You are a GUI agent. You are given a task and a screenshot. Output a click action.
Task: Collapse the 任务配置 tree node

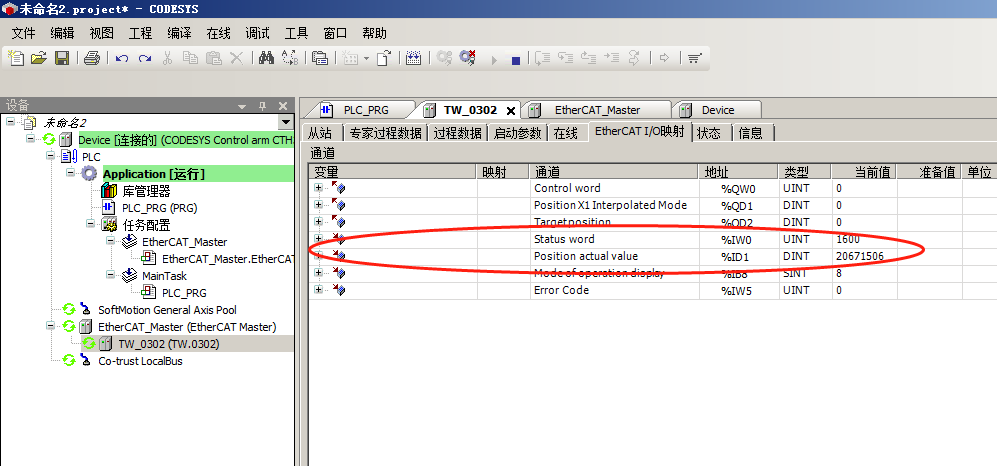coord(91,224)
